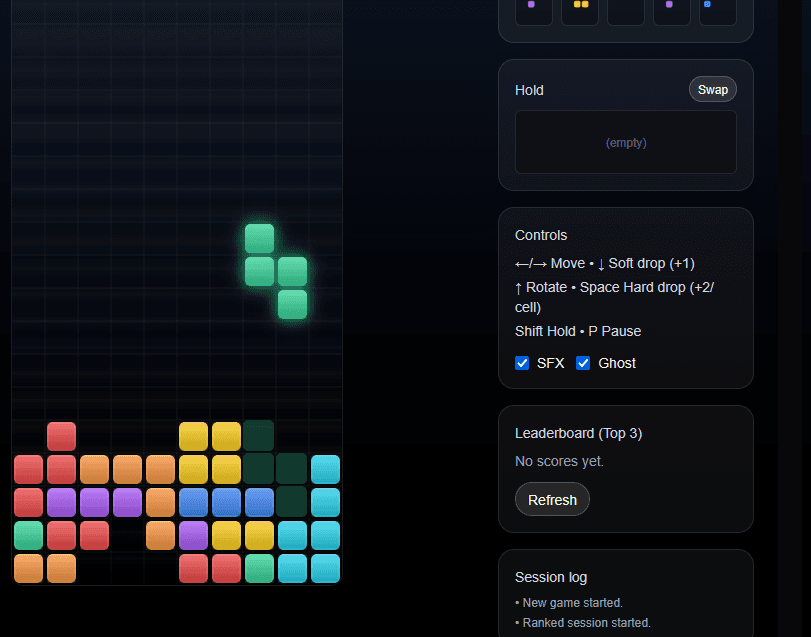Screen dimensions: 811x637
Task: Disable the SFX checkbox
Action: [522, 363]
